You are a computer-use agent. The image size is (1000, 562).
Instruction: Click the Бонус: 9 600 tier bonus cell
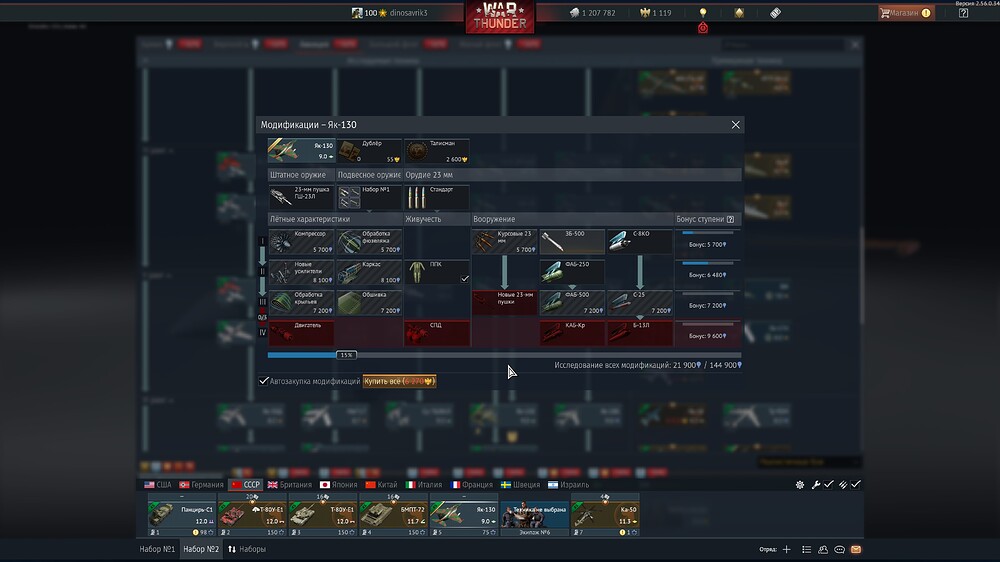[708, 334]
